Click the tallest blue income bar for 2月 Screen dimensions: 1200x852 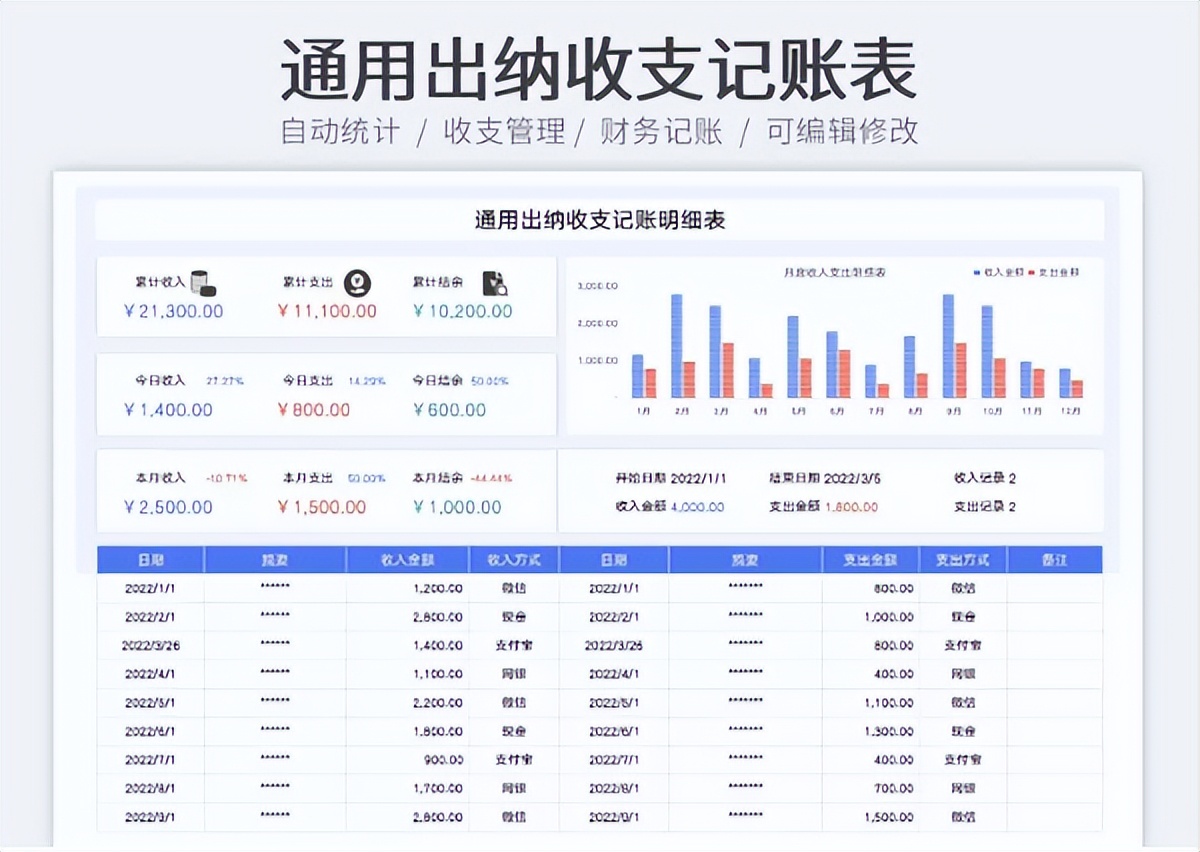click(x=678, y=345)
